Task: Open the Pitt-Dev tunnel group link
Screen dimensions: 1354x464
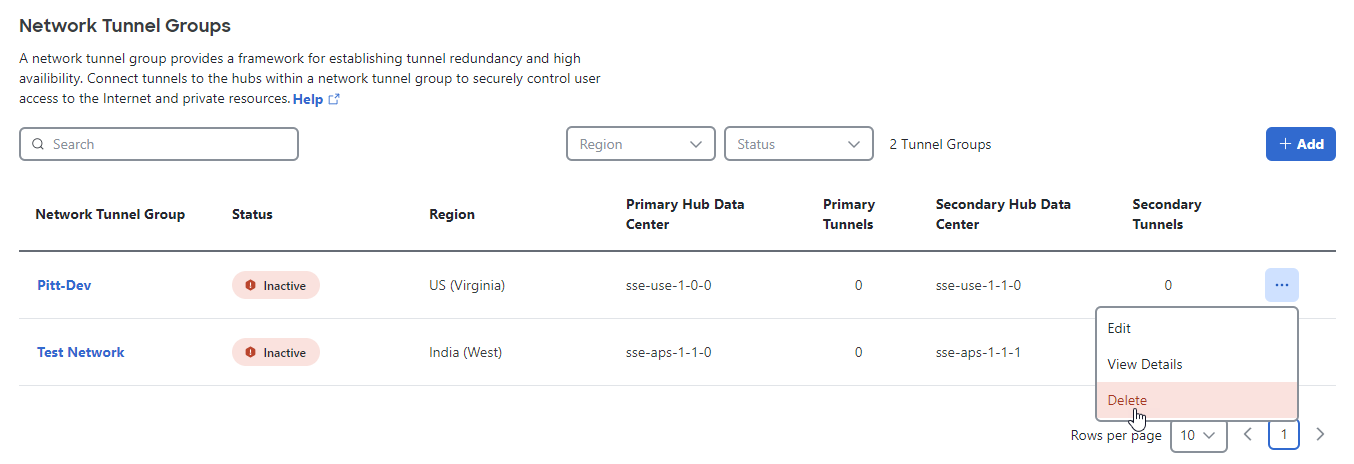Action: pos(64,285)
